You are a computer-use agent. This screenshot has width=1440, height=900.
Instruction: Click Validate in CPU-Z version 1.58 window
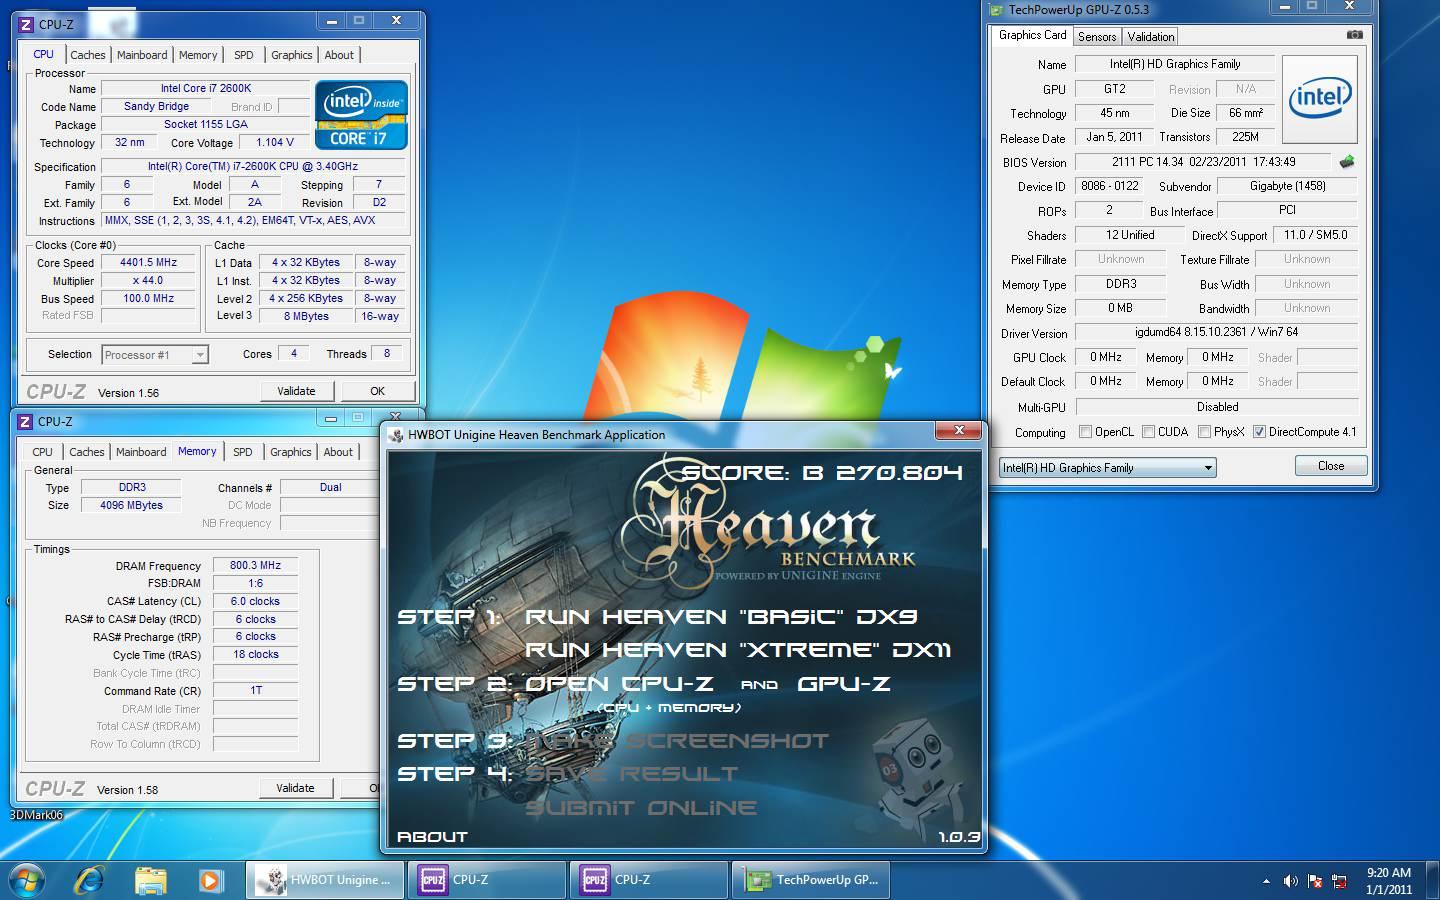coord(295,788)
